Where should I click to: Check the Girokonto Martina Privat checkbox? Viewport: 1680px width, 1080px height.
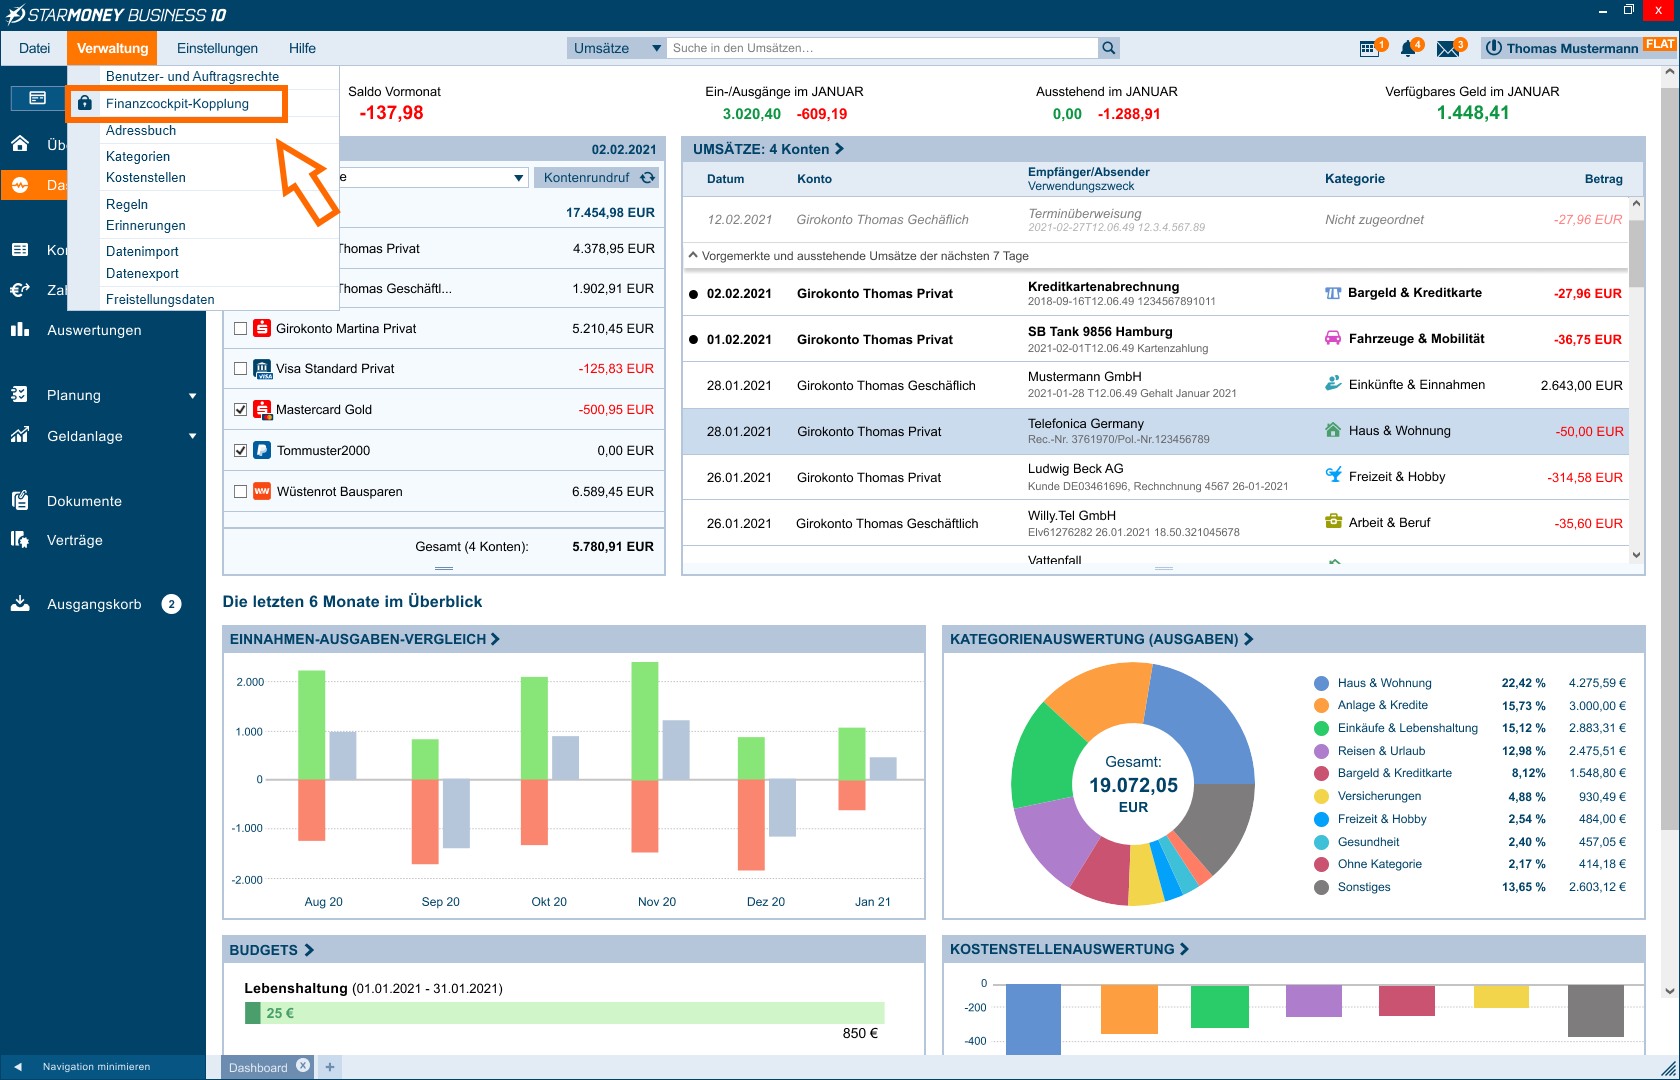(240, 328)
